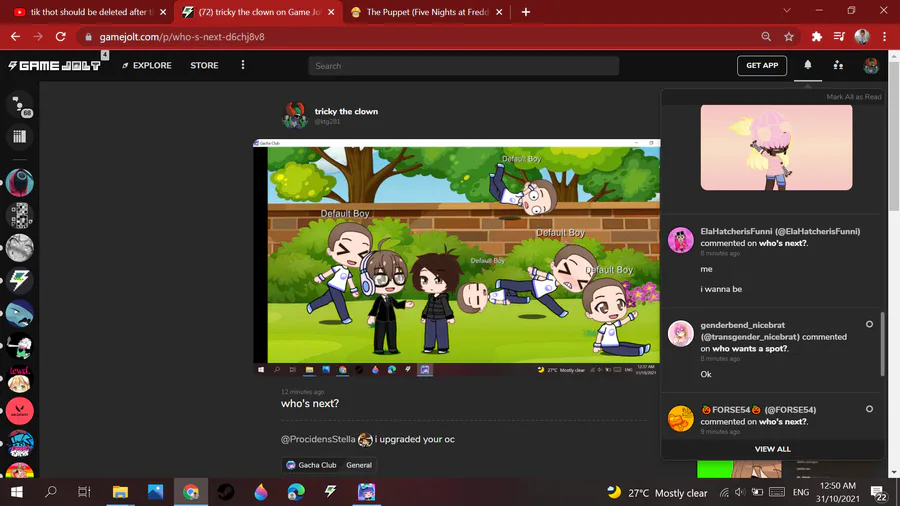Open FORSE54's avatar in notifications
Viewport: 900px width, 506px height.
(x=680, y=418)
